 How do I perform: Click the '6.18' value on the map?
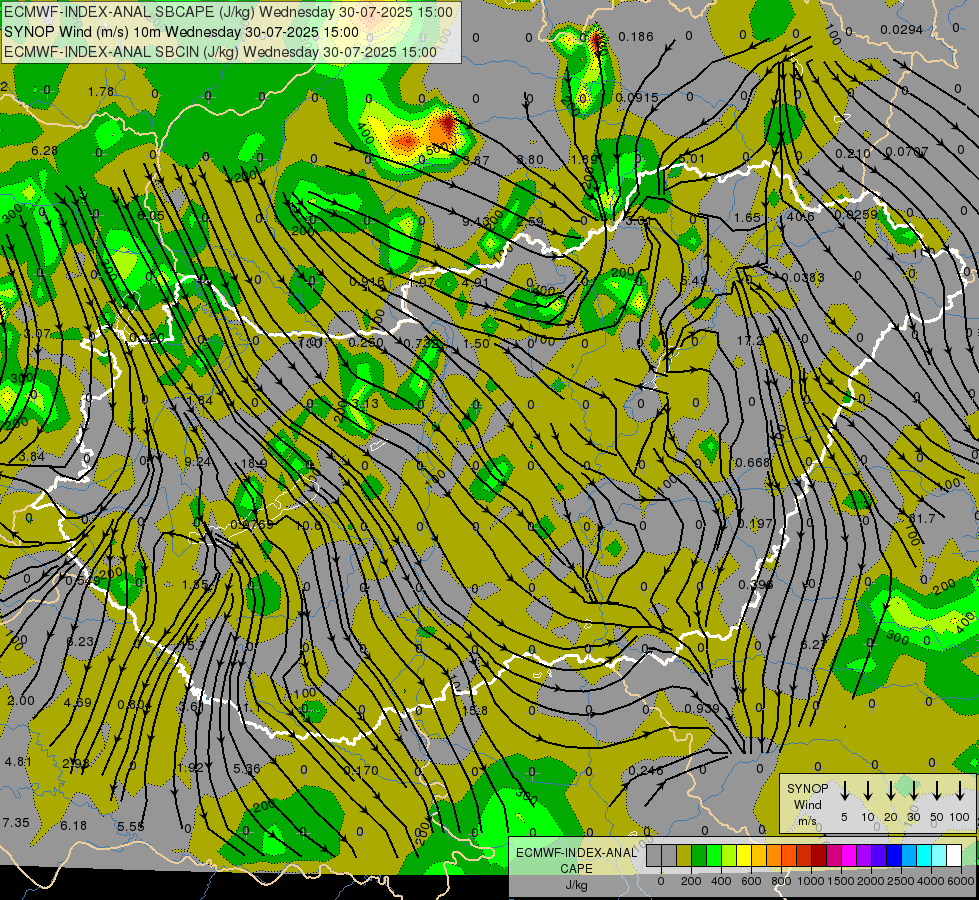[x=73, y=826]
